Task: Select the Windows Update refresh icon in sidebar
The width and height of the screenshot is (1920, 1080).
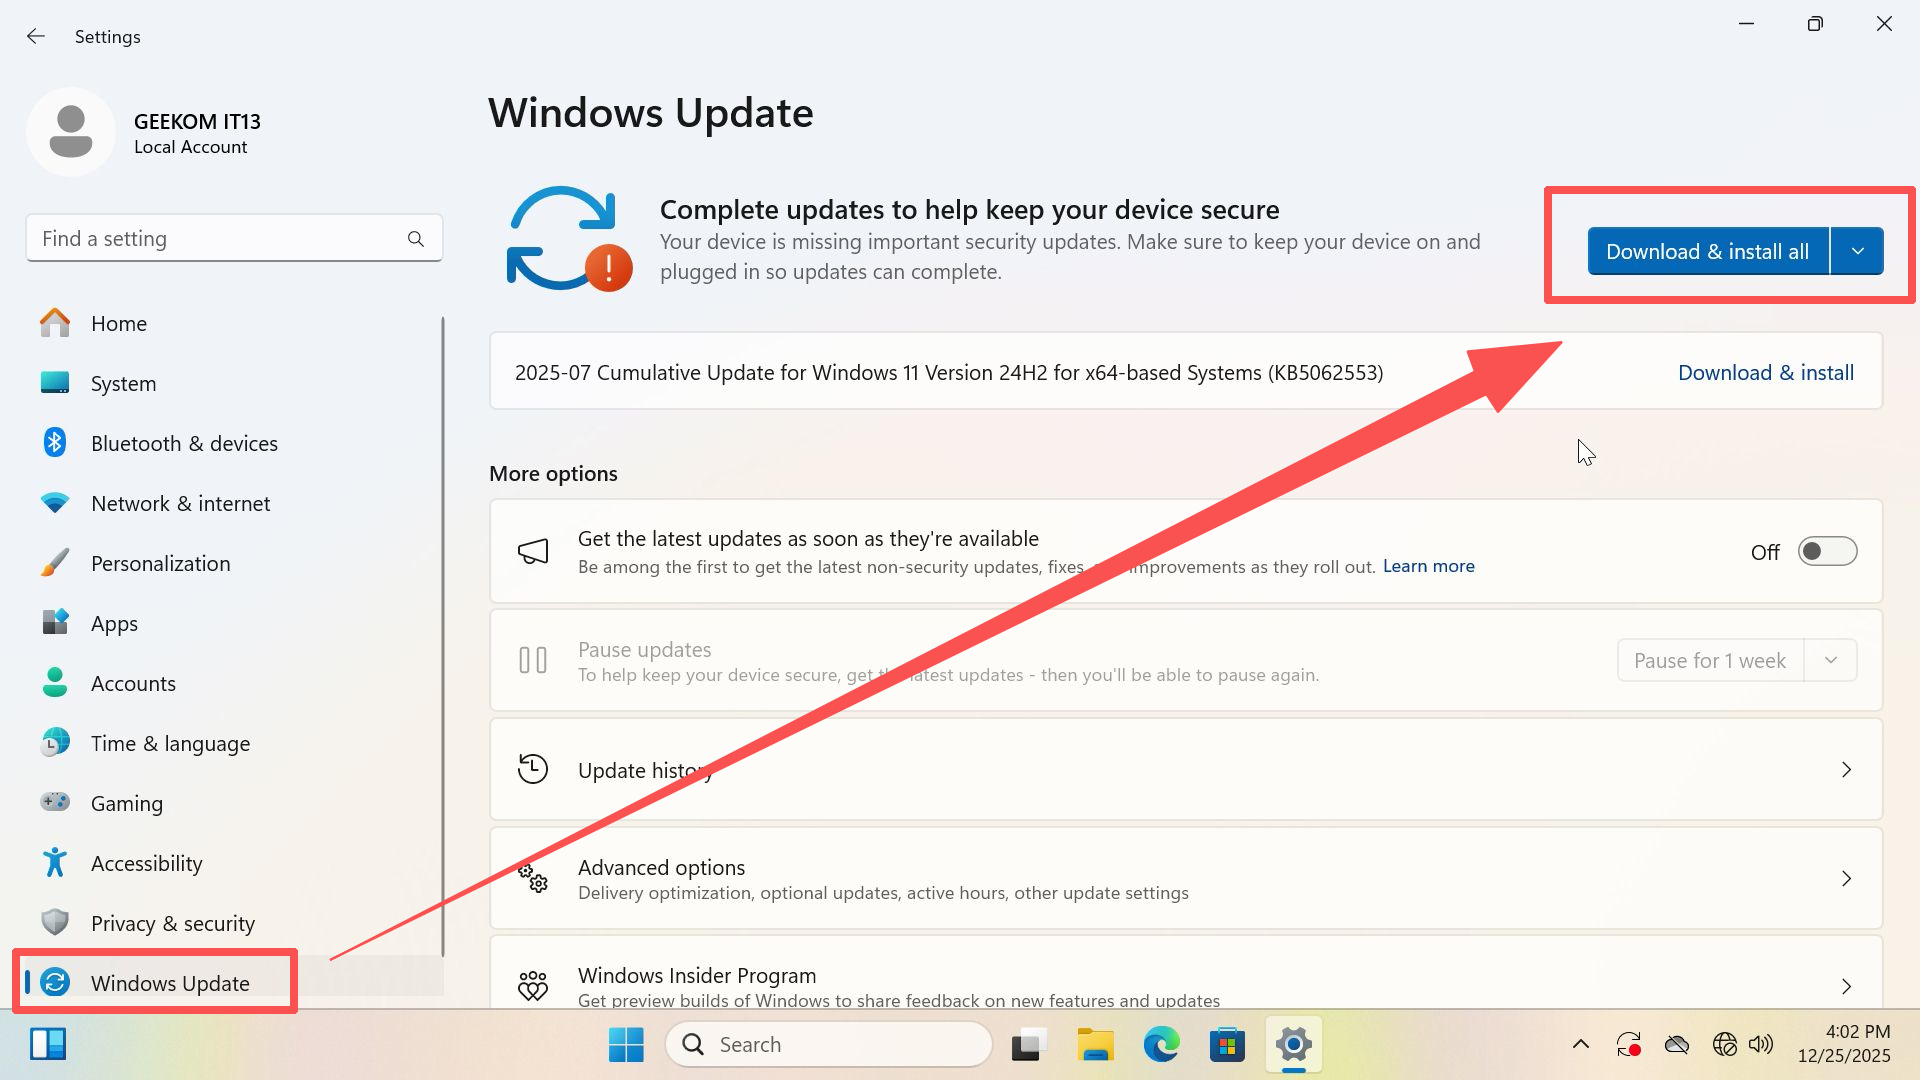Action: click(x=57, y=983)
